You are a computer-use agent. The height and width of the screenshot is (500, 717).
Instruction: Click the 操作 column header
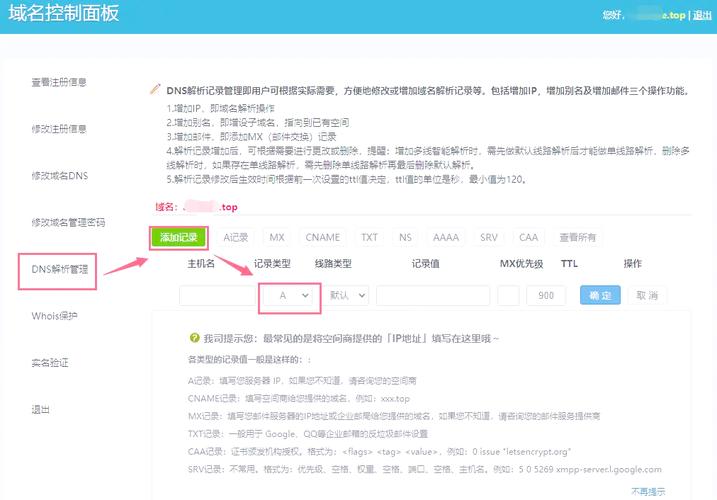632,263
